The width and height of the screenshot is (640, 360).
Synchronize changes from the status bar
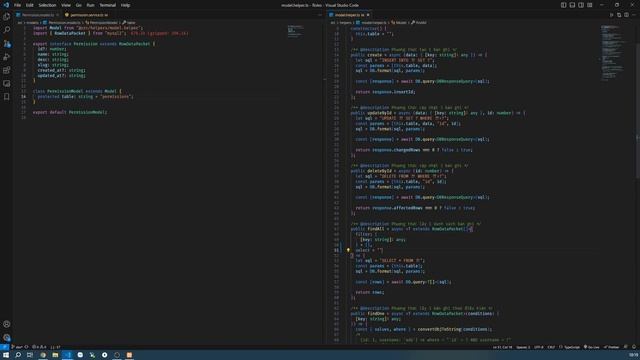pyautogui.click(x=27, y=347)
